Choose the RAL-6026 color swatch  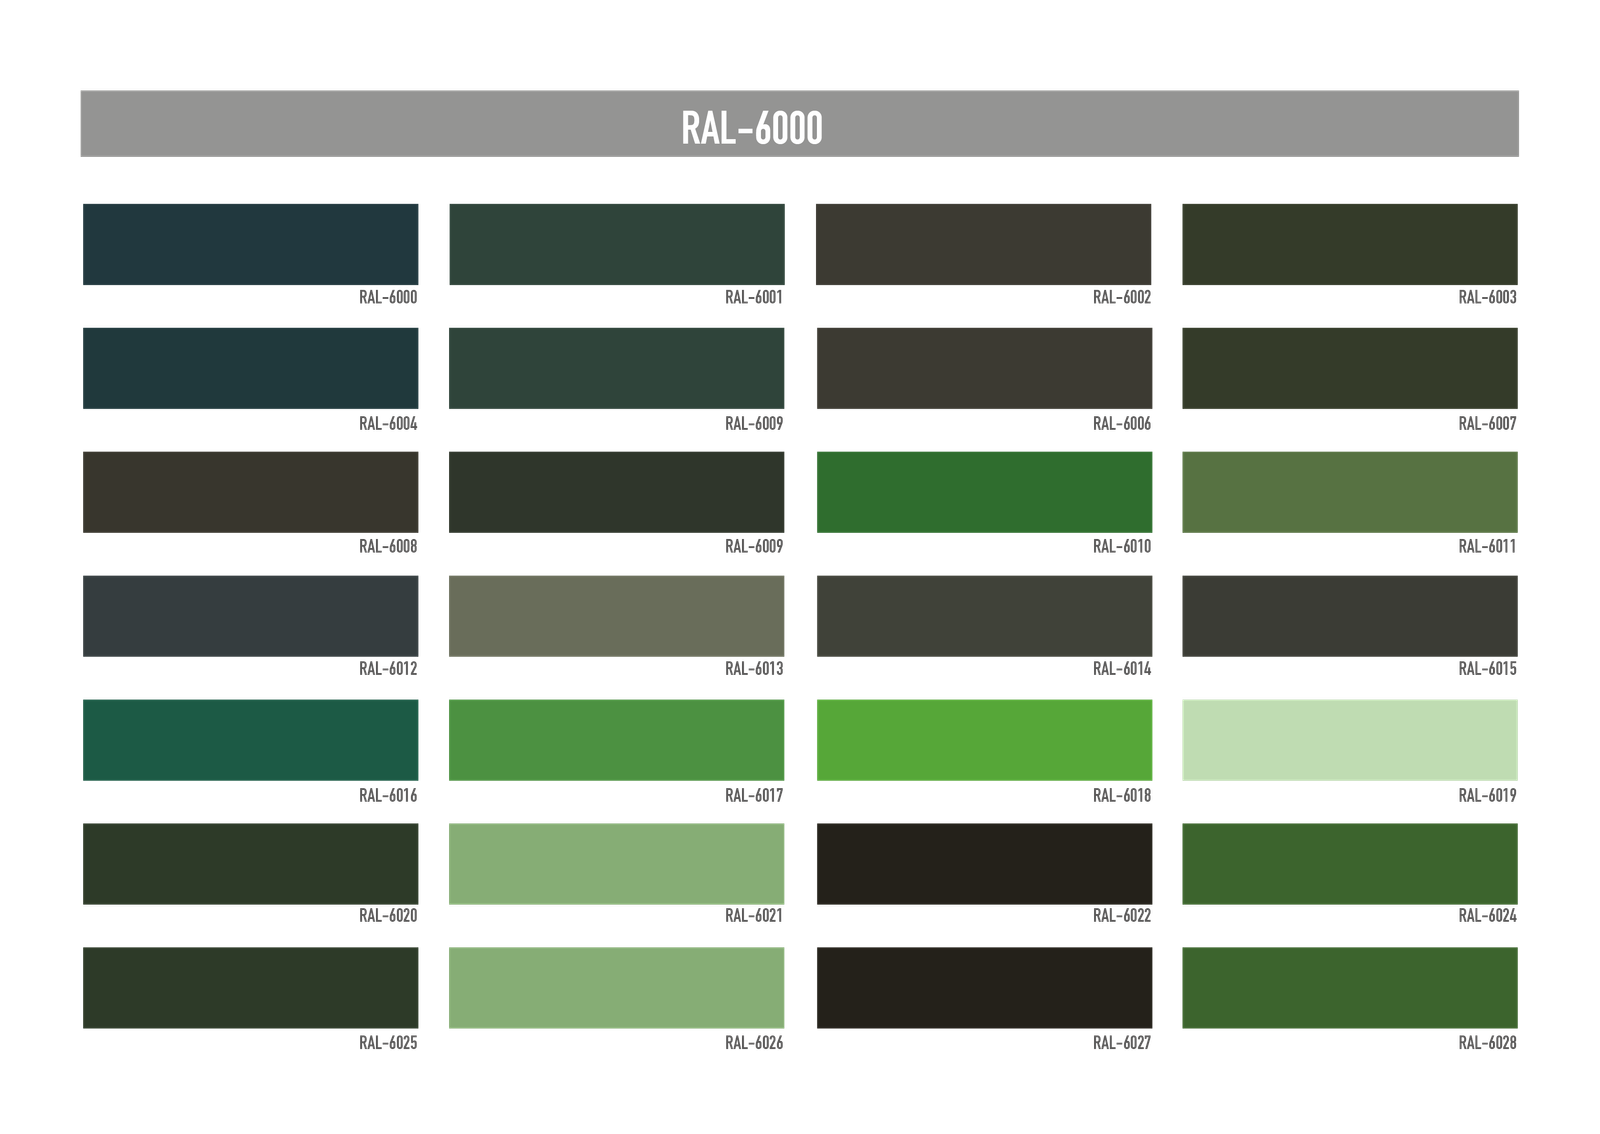[x=617, y=988]
